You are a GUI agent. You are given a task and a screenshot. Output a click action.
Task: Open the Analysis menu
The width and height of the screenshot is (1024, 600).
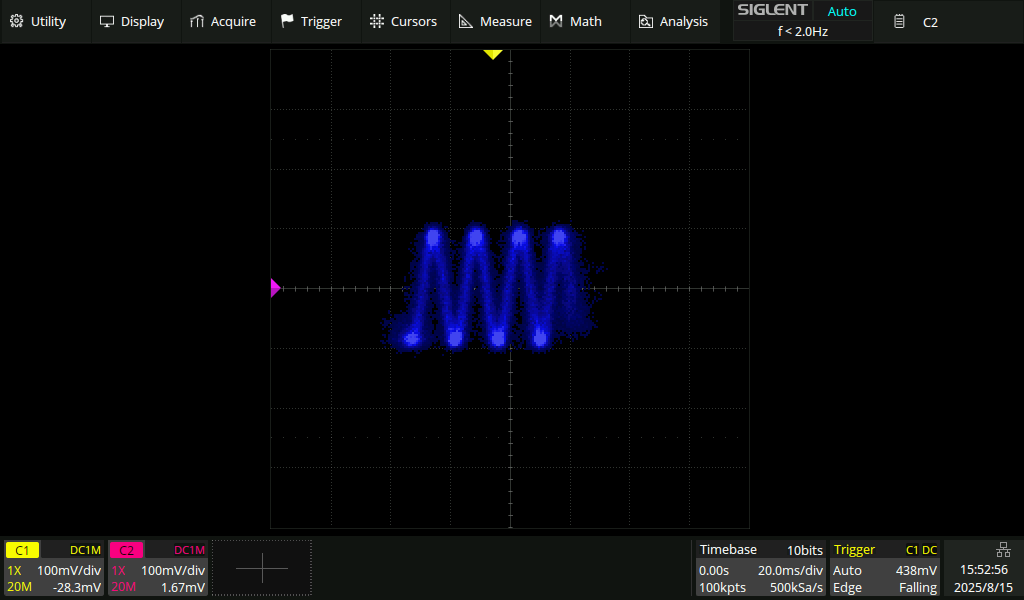click(673, 21)
